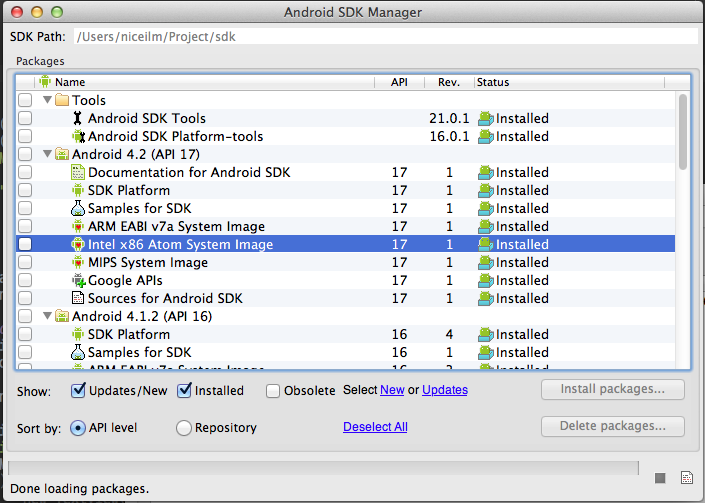705x503 pixels.
Task: Click the progress bar at the bottom
Action: 323,467
